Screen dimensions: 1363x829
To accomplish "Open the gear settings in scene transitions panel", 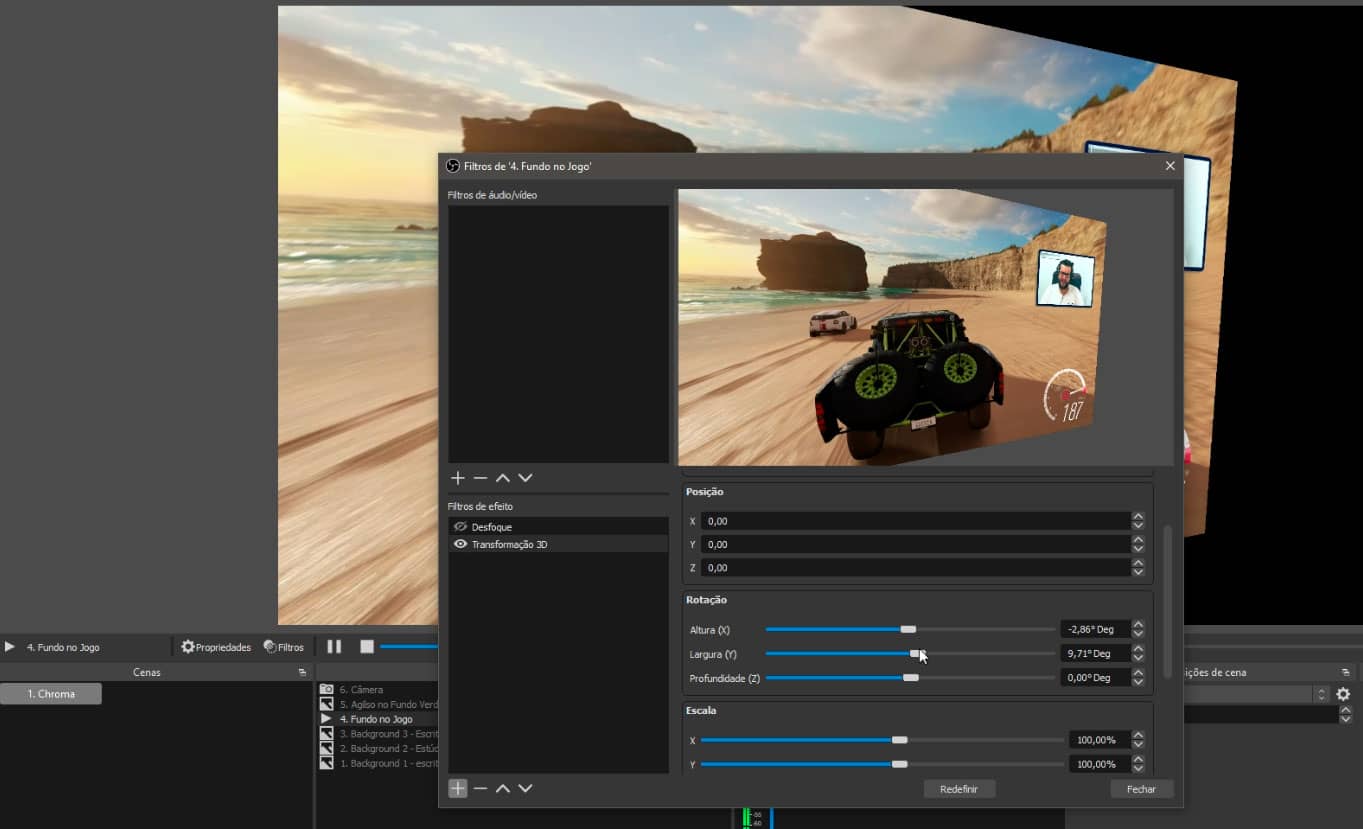I will 1343,694.
